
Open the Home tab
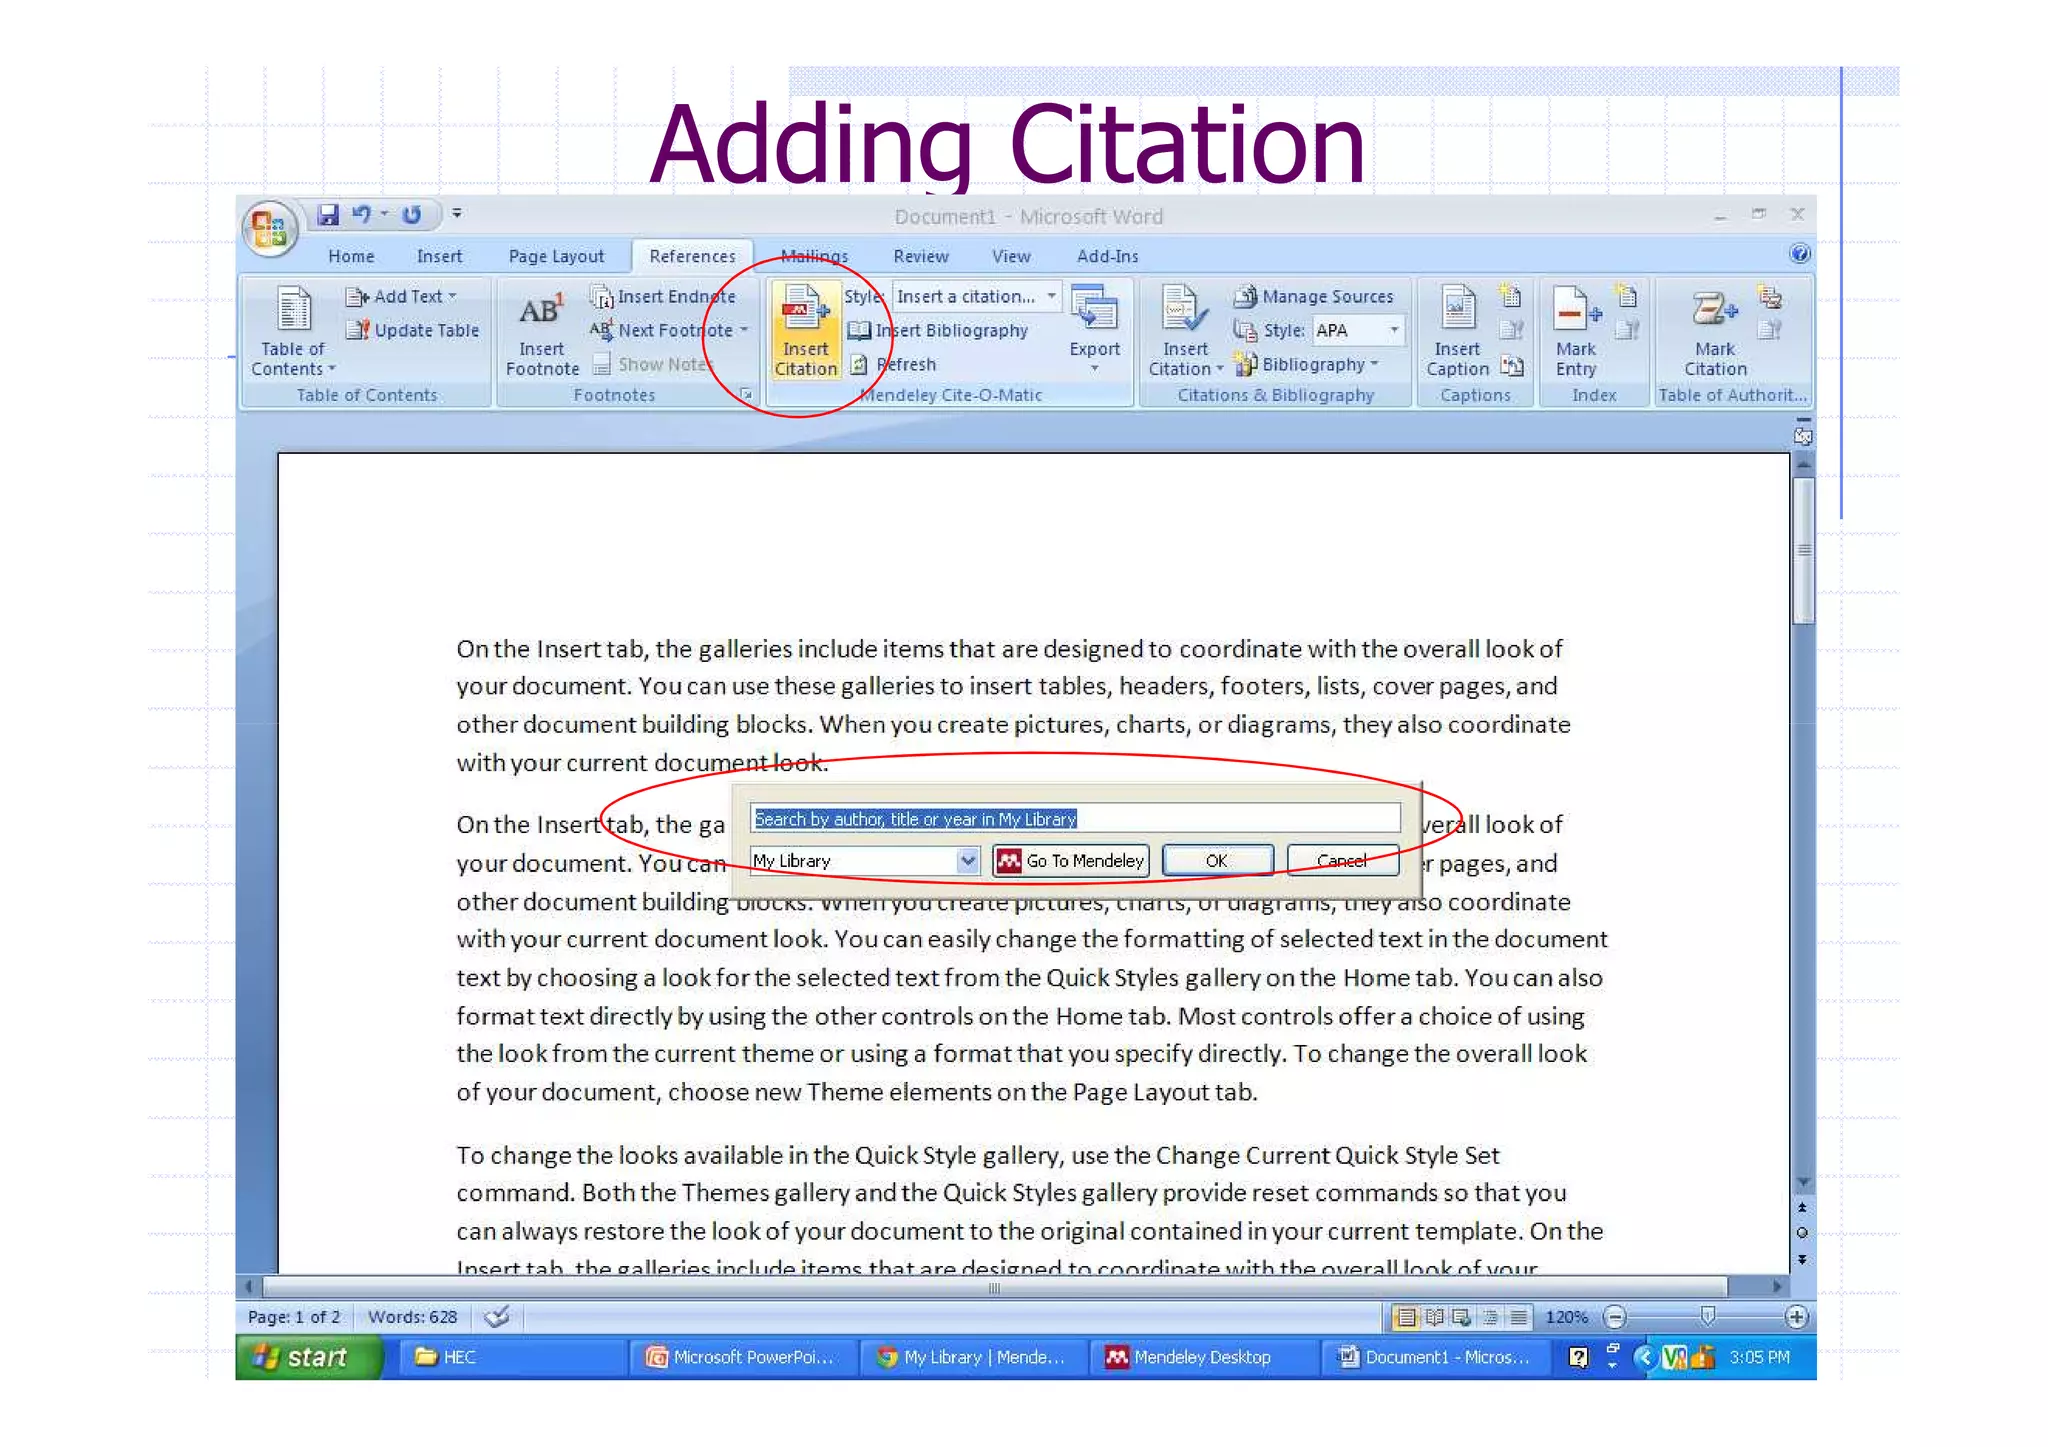[351, 256]
